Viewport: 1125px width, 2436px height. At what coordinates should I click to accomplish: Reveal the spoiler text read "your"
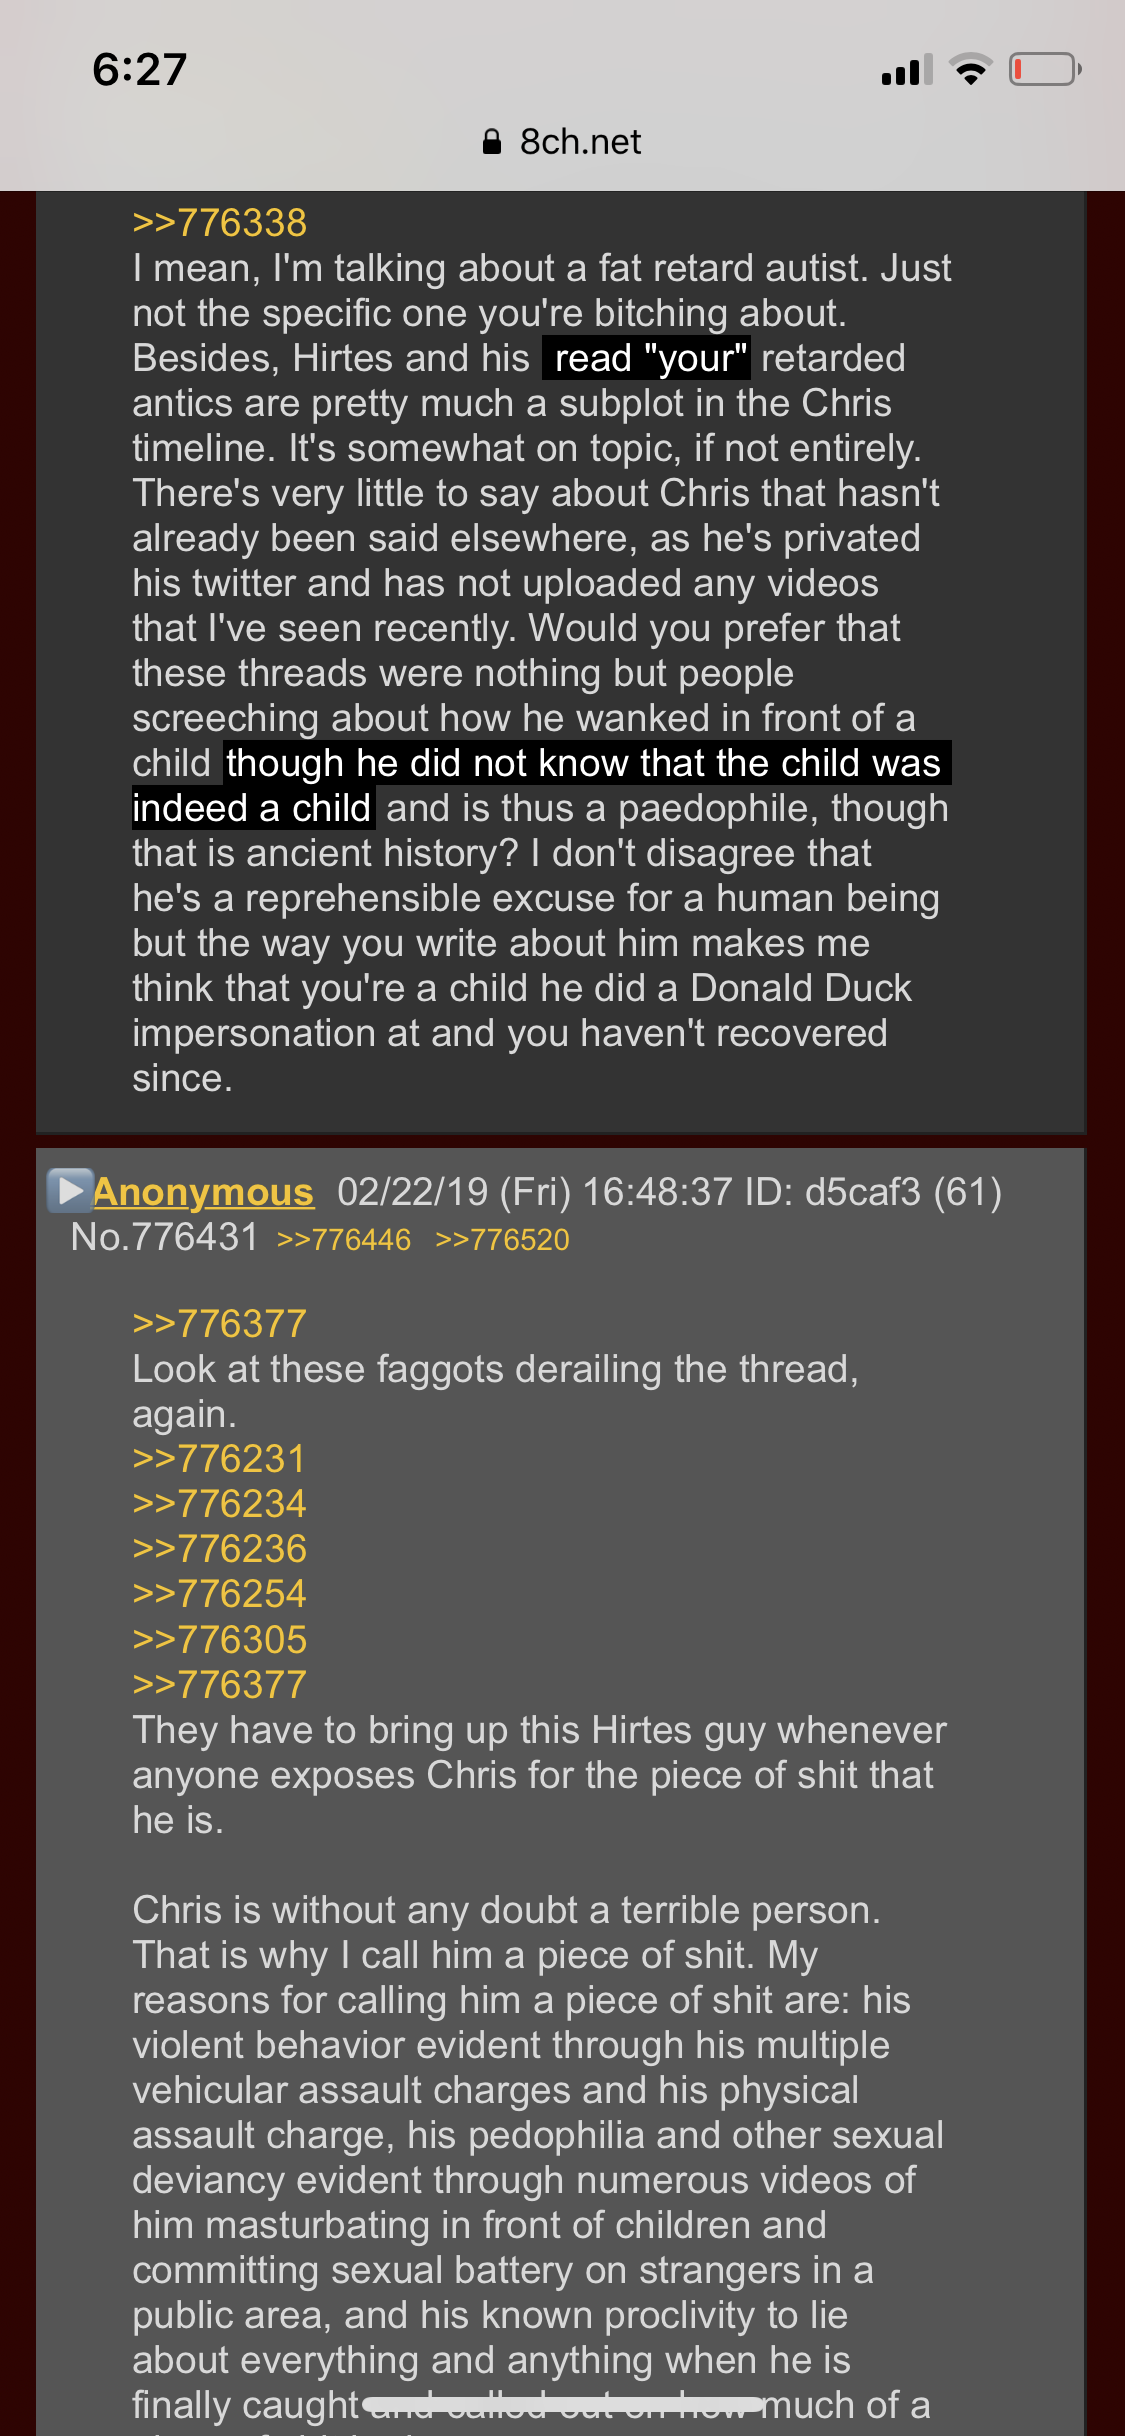click(646, 358)
